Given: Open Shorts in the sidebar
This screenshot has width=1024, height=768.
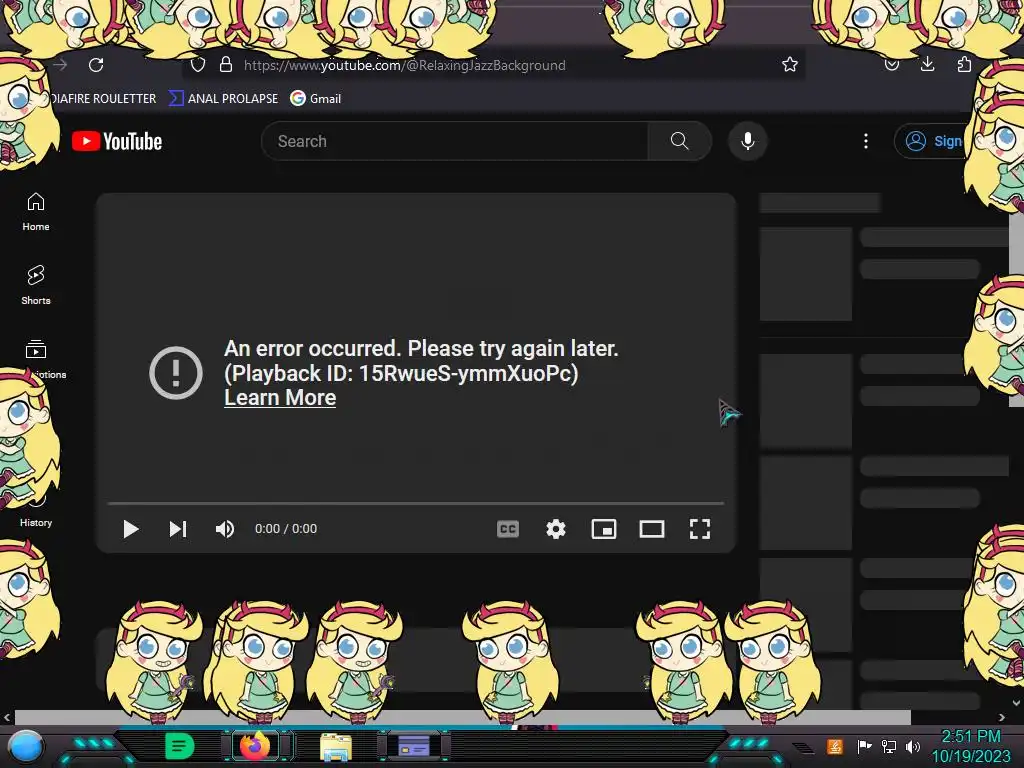Looking at the screenshot, I should 36,285.
